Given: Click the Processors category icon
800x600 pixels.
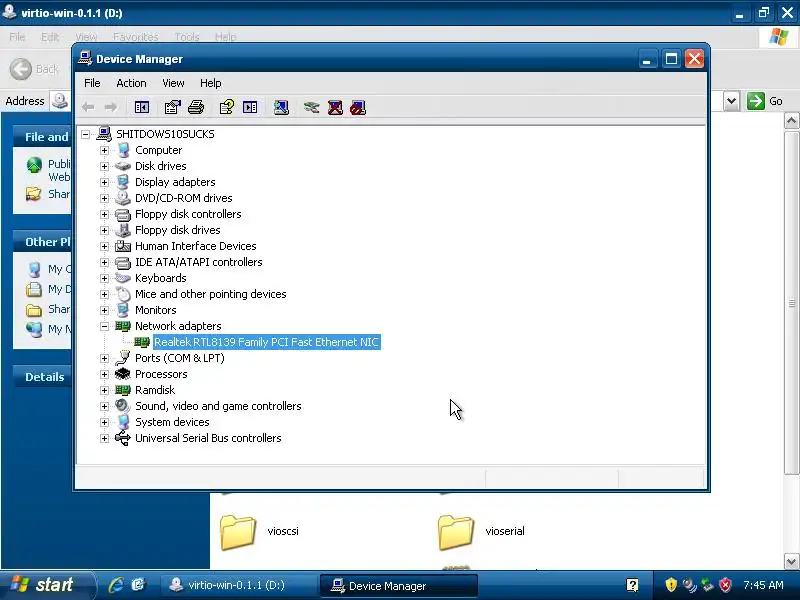Looking at the screenshot, I should (122, 374).
